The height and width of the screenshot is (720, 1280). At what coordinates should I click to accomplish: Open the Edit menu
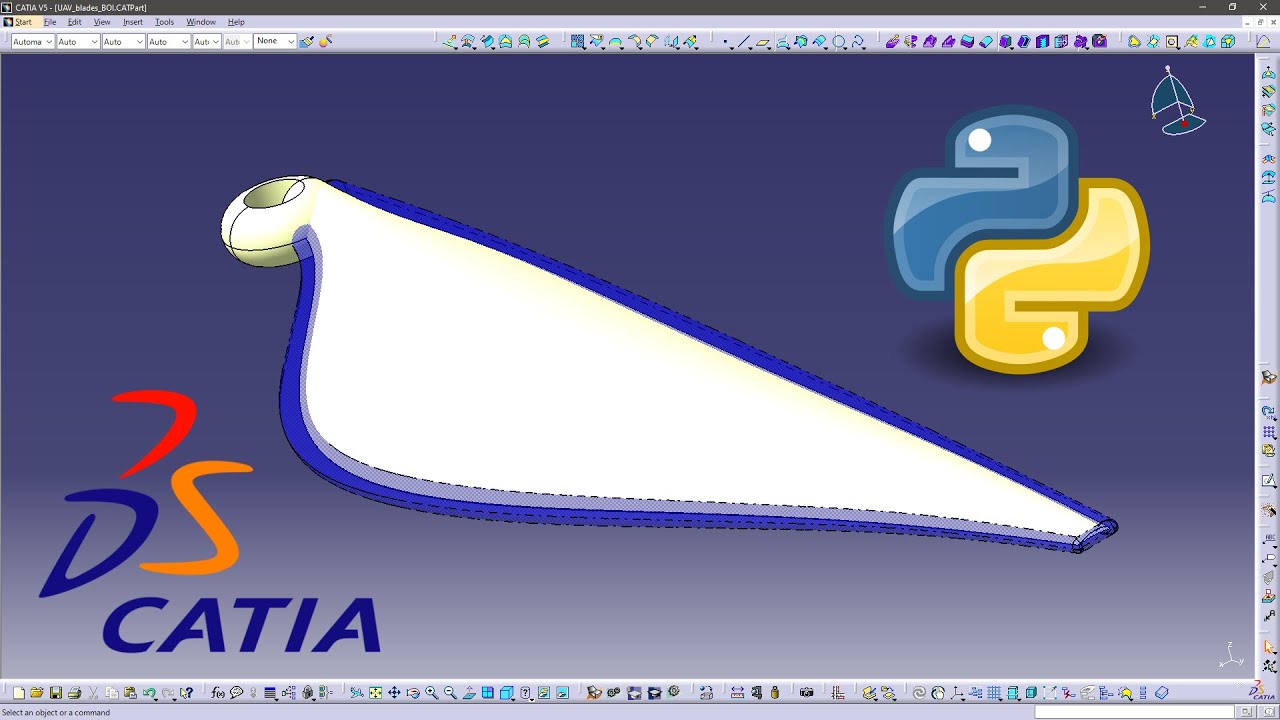click(x=75, y=22)
